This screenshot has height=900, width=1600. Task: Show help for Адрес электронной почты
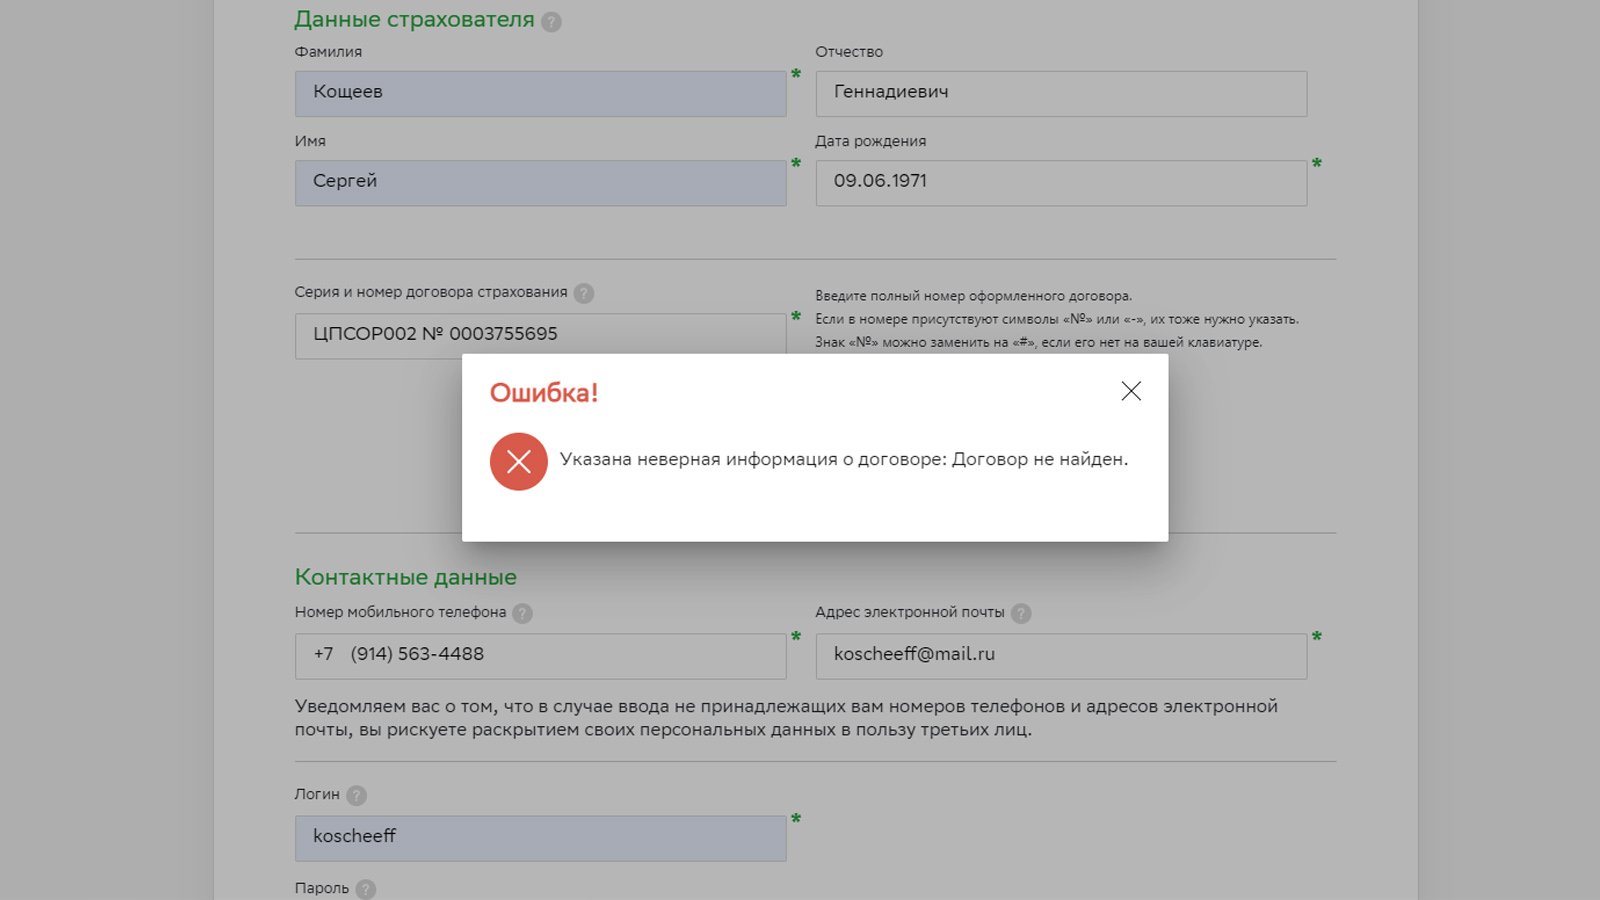click(1020, 613)
